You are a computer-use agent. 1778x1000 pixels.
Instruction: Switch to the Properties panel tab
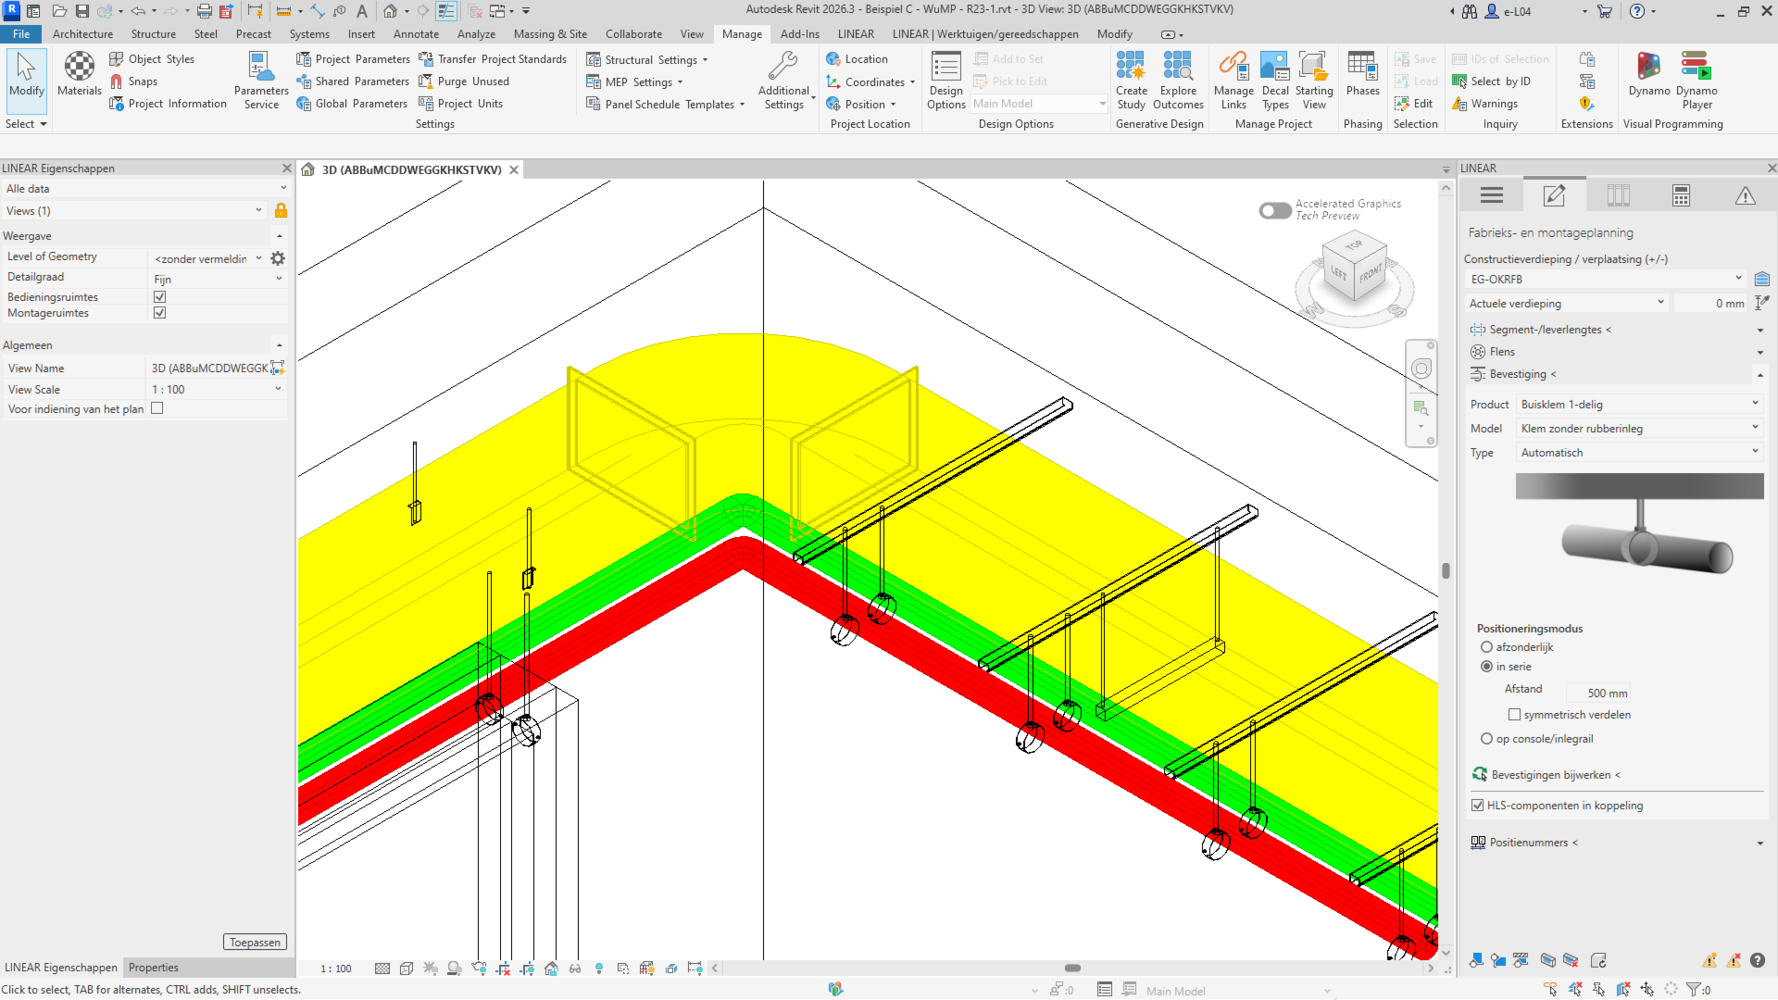(x=153, y=967)
